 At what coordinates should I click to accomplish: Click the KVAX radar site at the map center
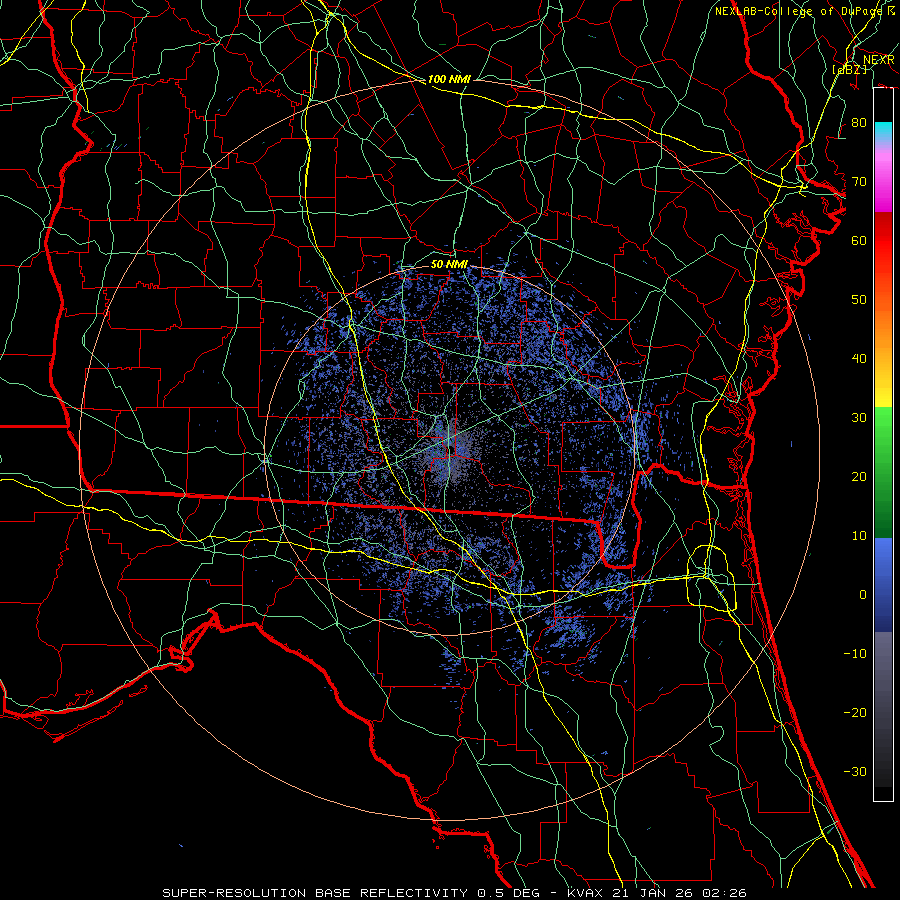point(450,450)
